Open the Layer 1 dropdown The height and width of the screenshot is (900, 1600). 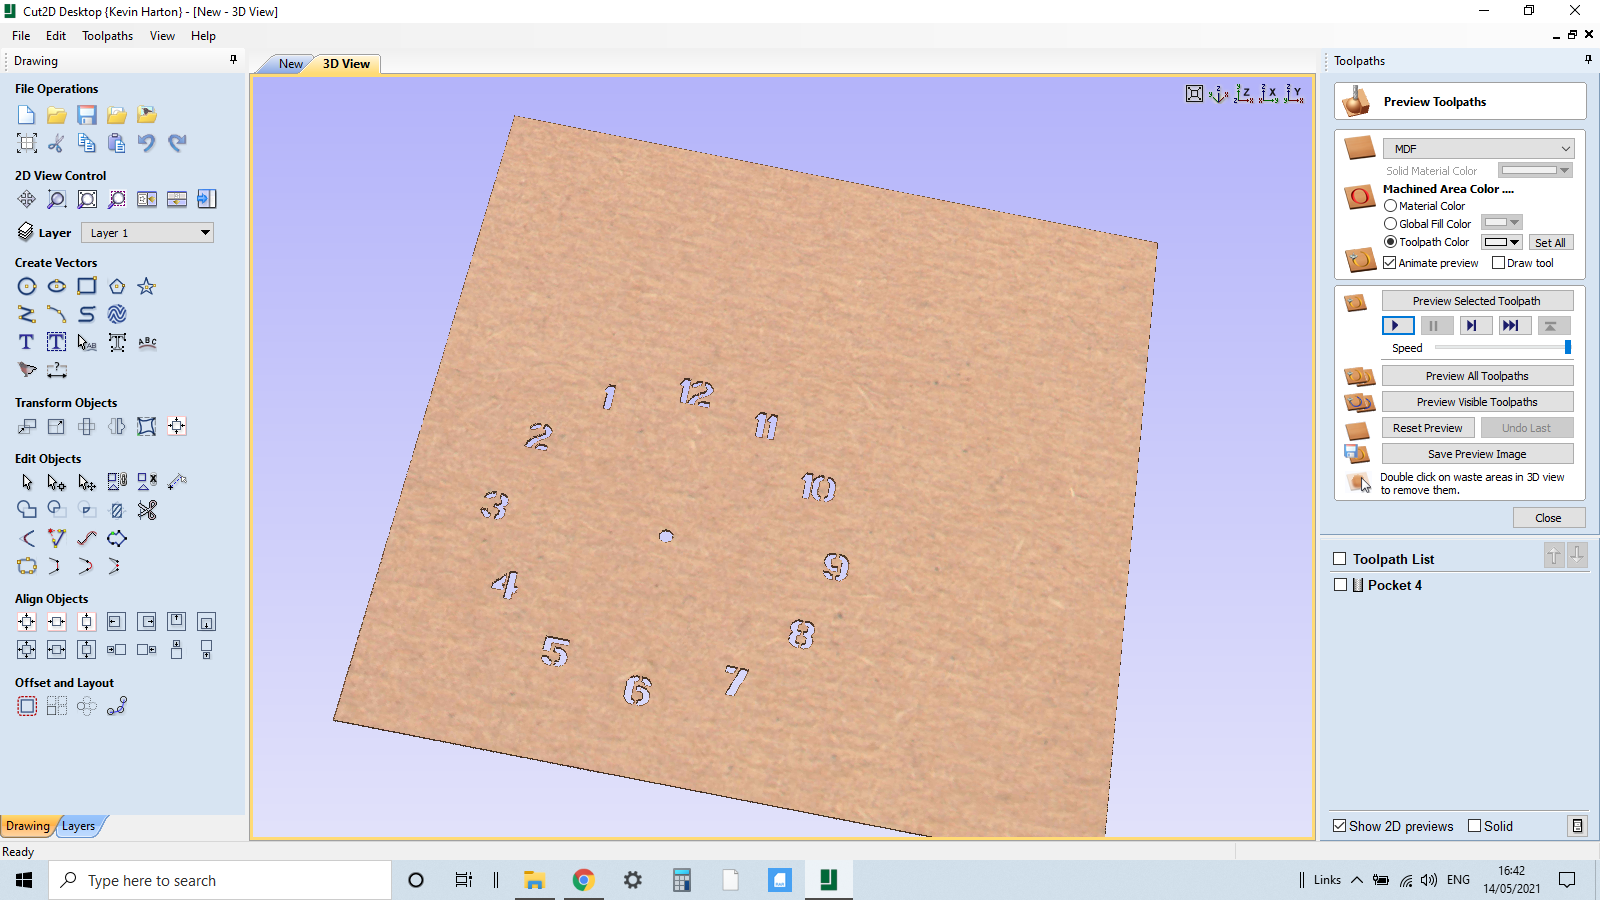(x=147, y=232)
